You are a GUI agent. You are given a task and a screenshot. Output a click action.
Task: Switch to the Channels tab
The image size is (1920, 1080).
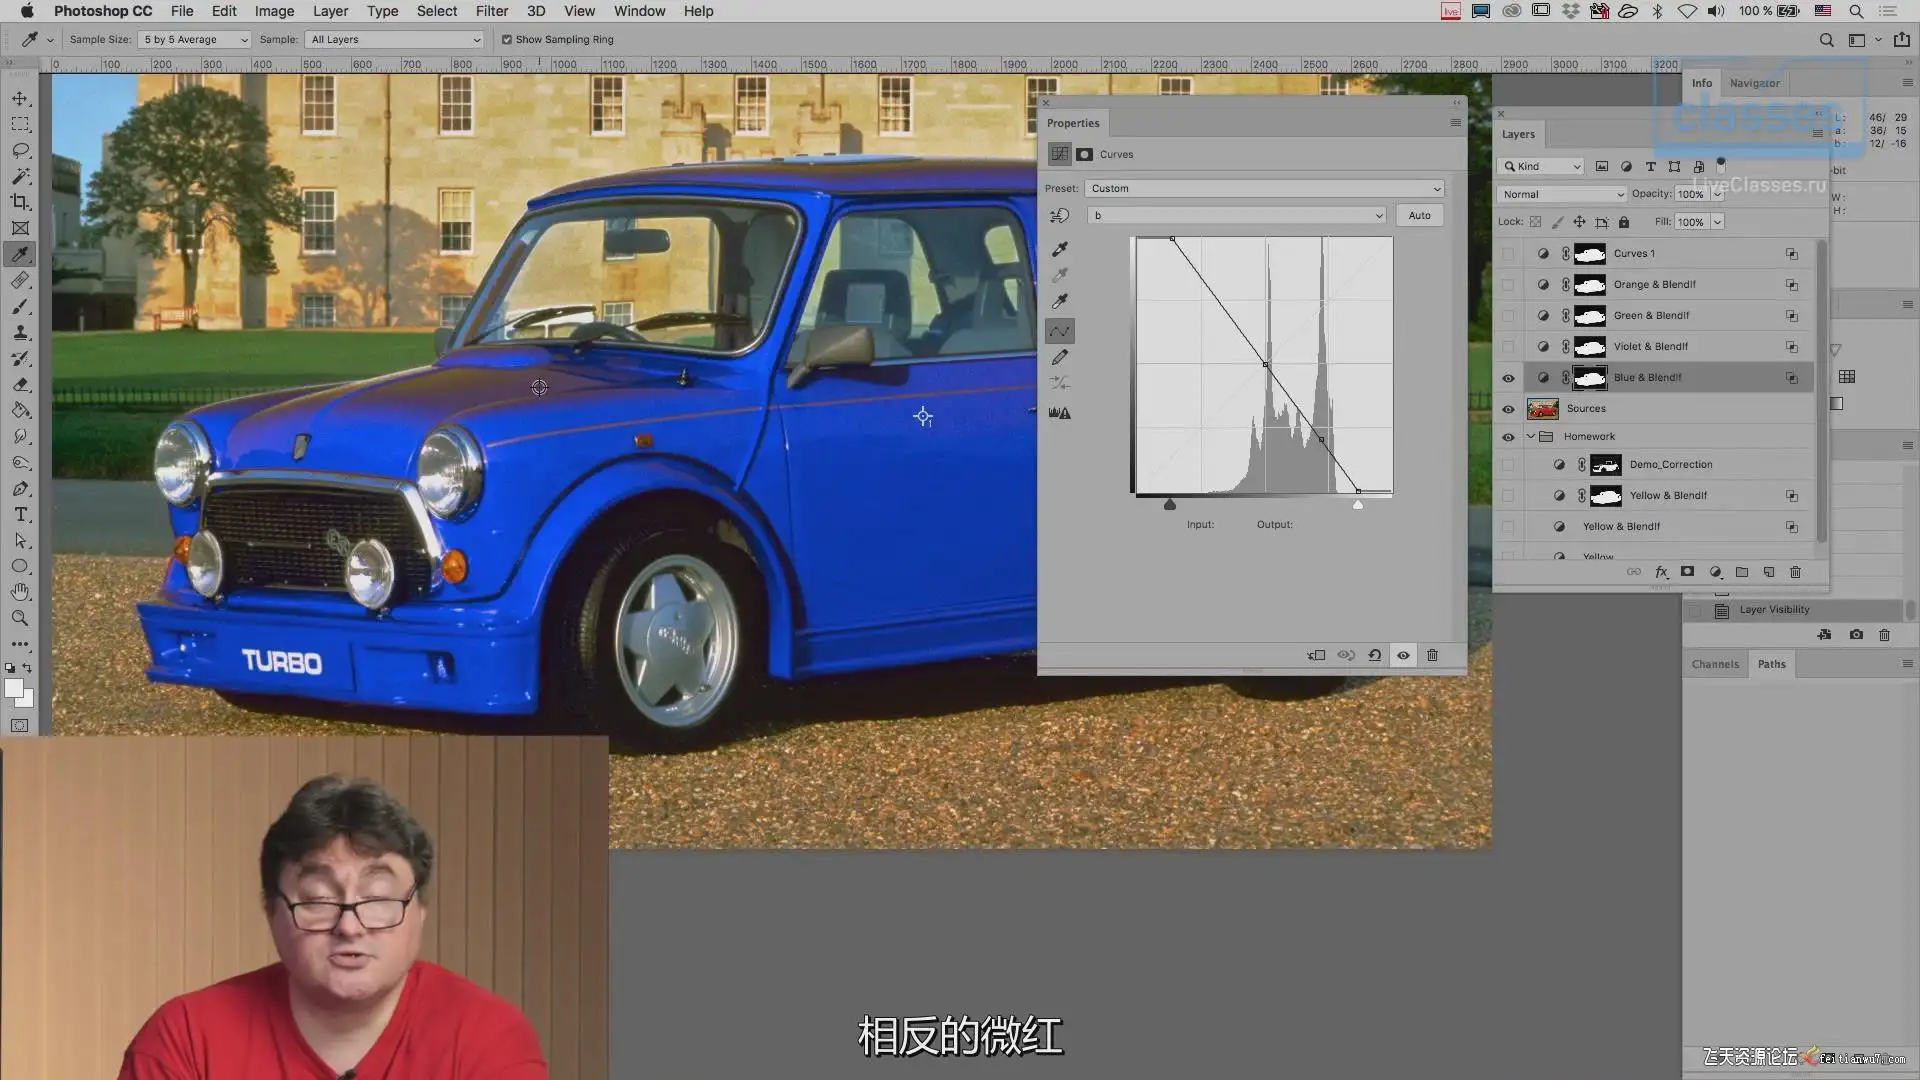click(1715, 664)
